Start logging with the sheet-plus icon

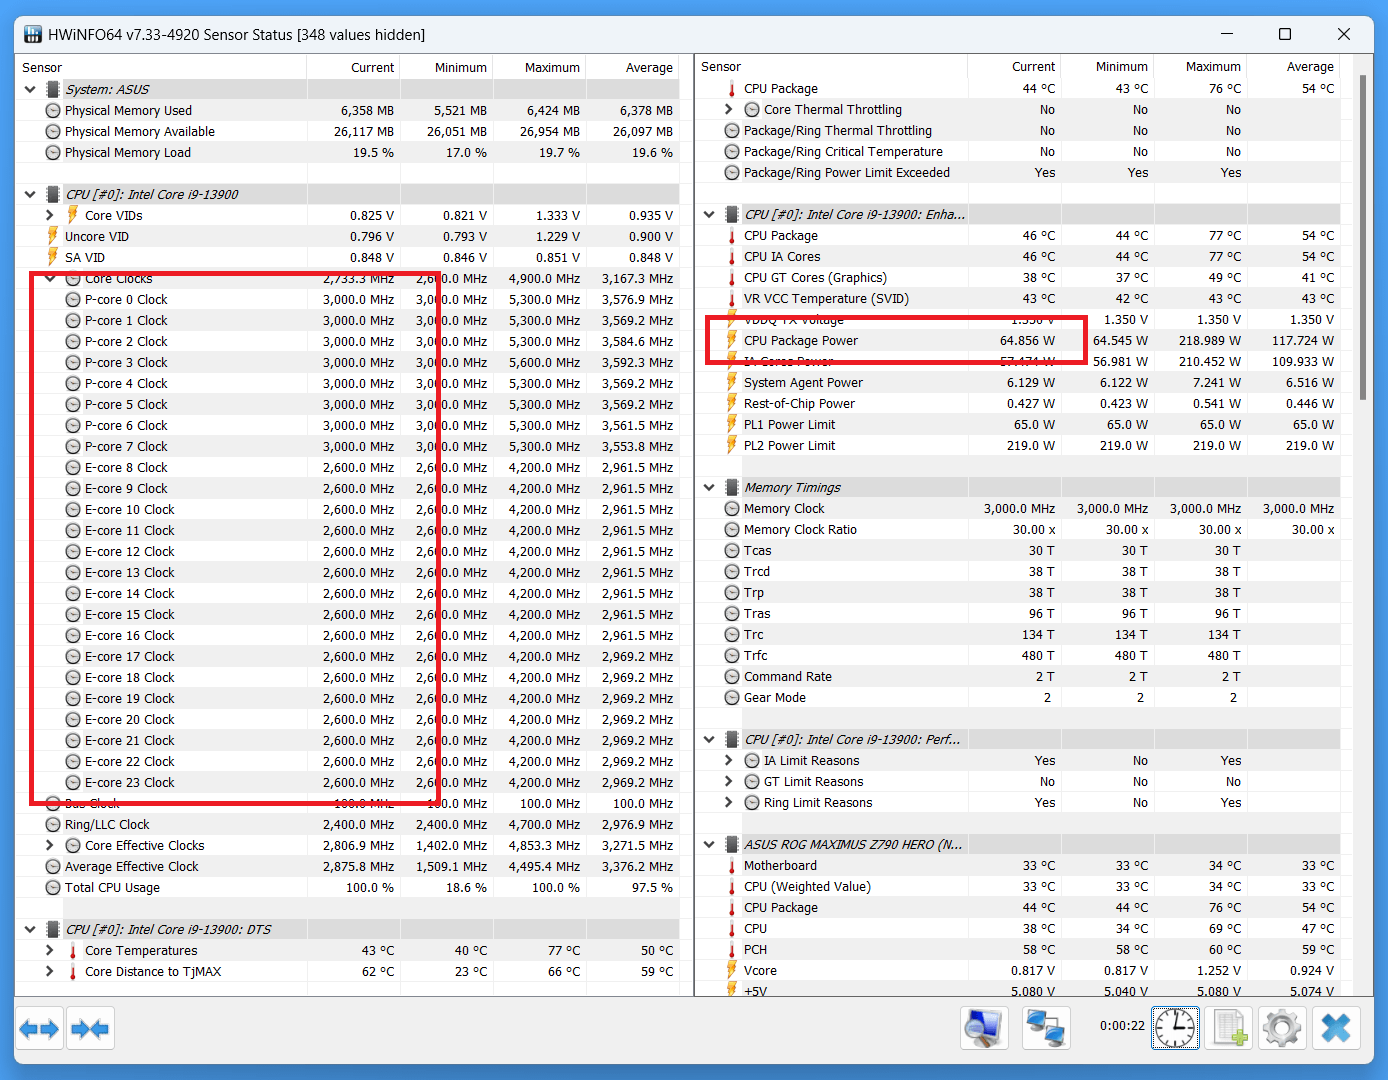pos(1229,1027)
